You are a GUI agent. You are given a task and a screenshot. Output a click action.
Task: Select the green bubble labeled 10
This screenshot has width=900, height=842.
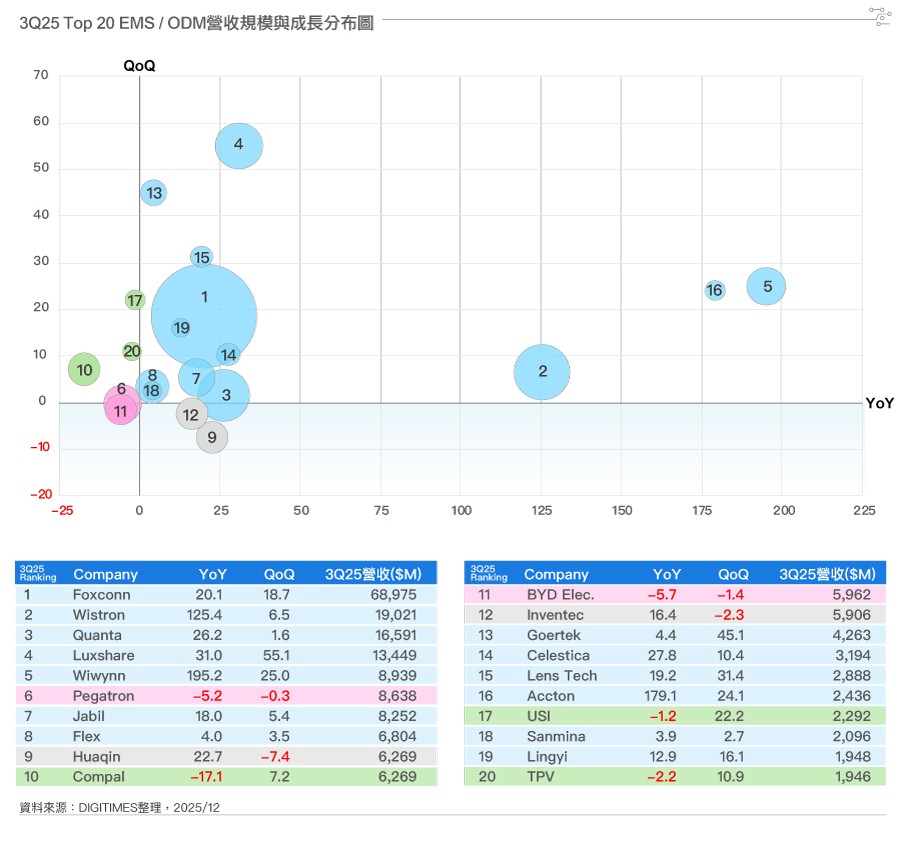pos(84,370)
